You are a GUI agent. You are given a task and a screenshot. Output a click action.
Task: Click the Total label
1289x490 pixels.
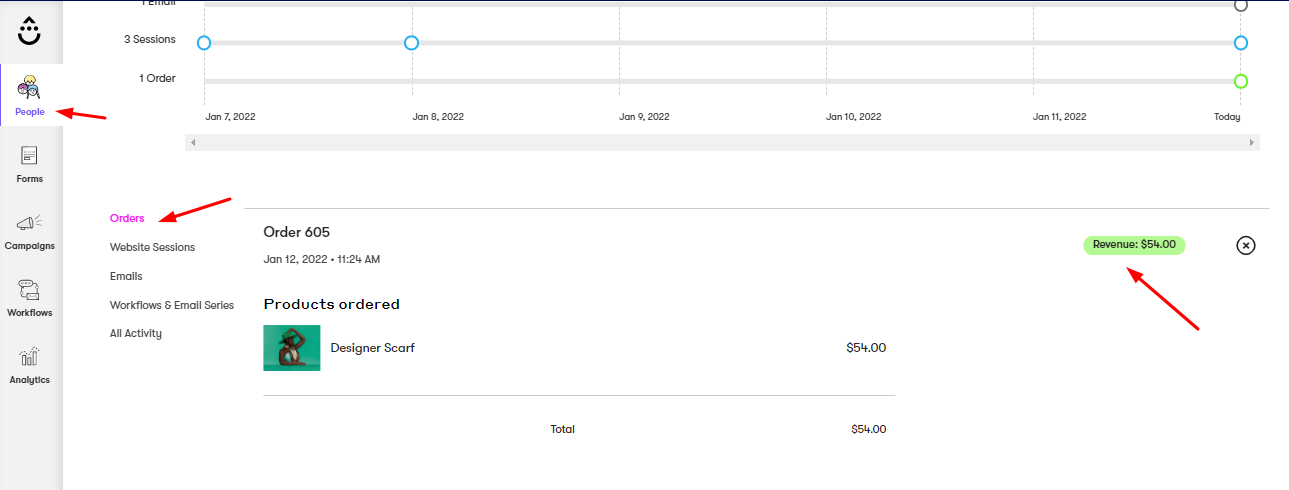pos(563,429)
